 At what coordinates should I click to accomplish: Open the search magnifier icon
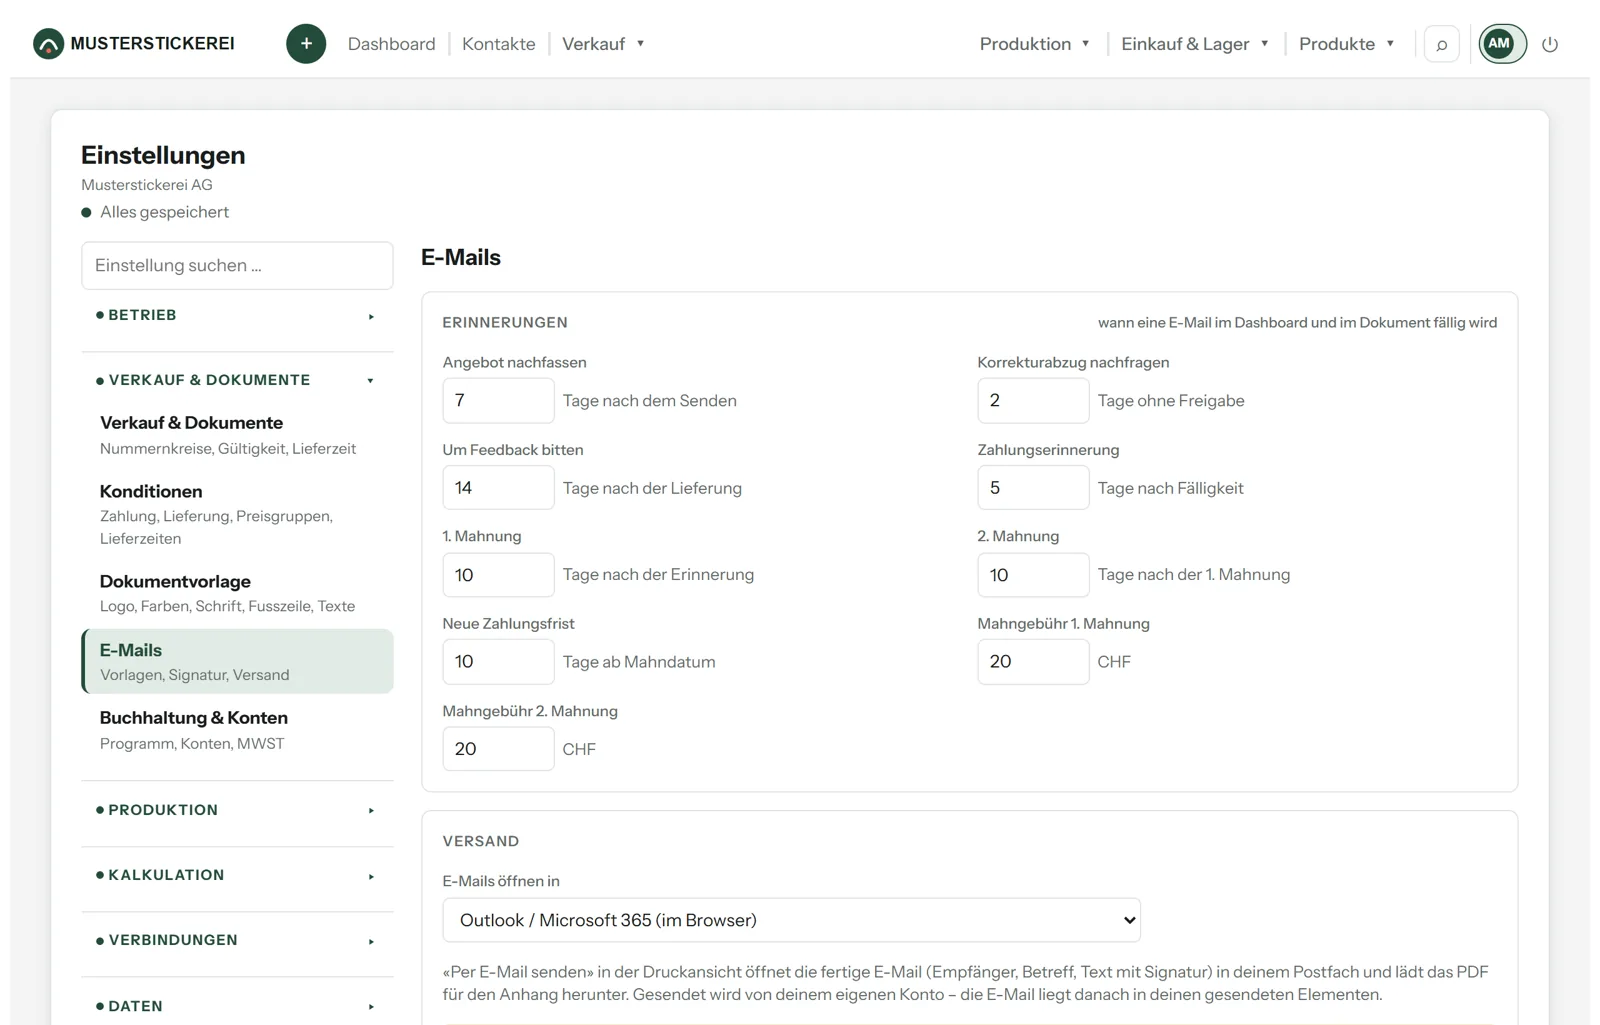[1441, 44]
